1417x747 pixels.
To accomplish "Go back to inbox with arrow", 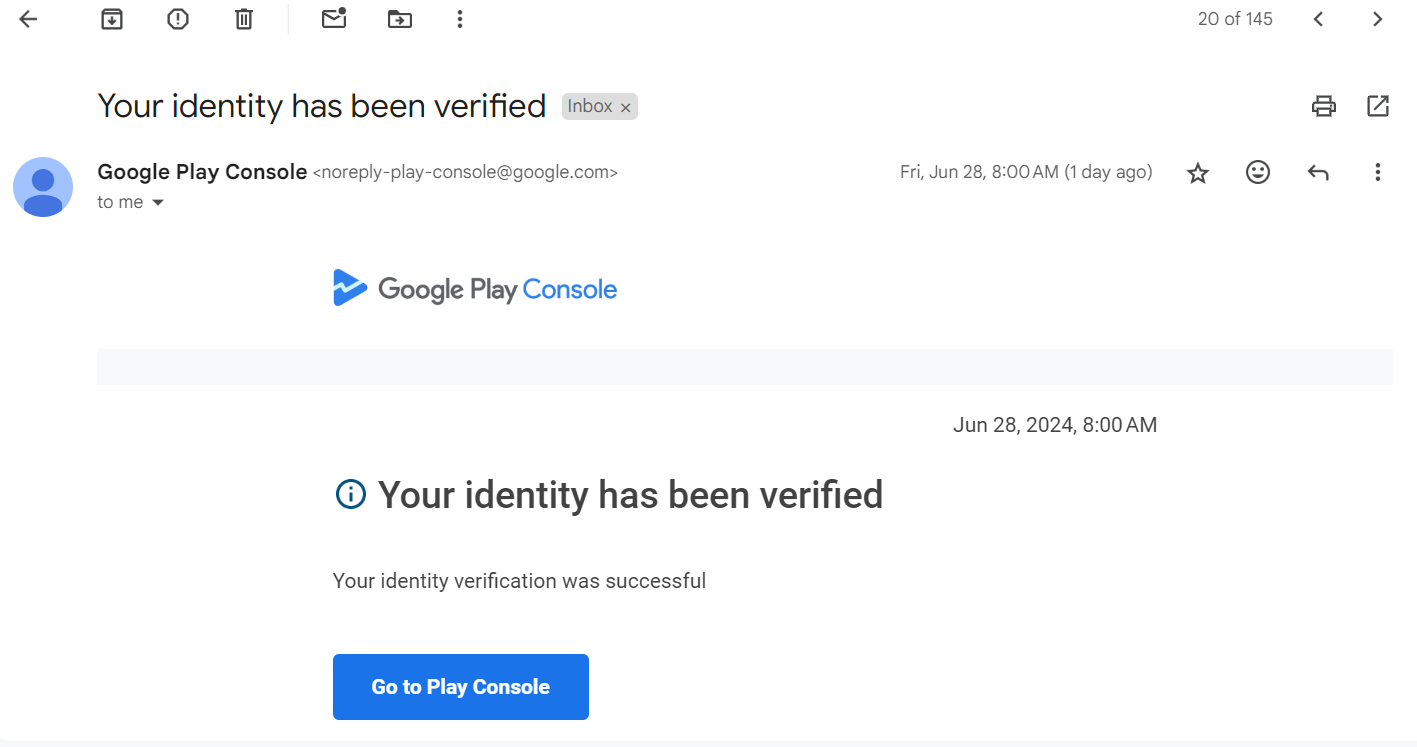I will [x=28, y=19].
